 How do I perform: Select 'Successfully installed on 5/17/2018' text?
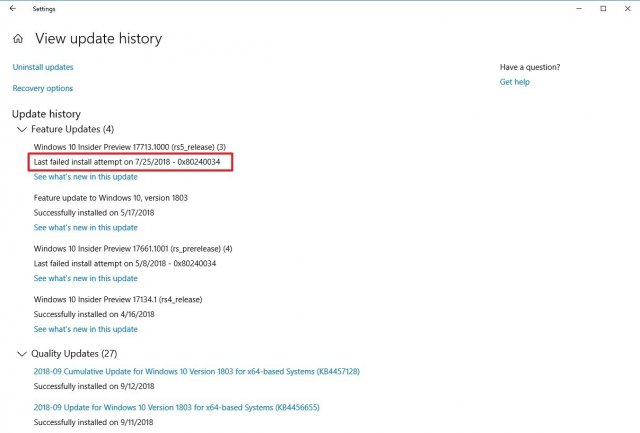click(94, 213)
